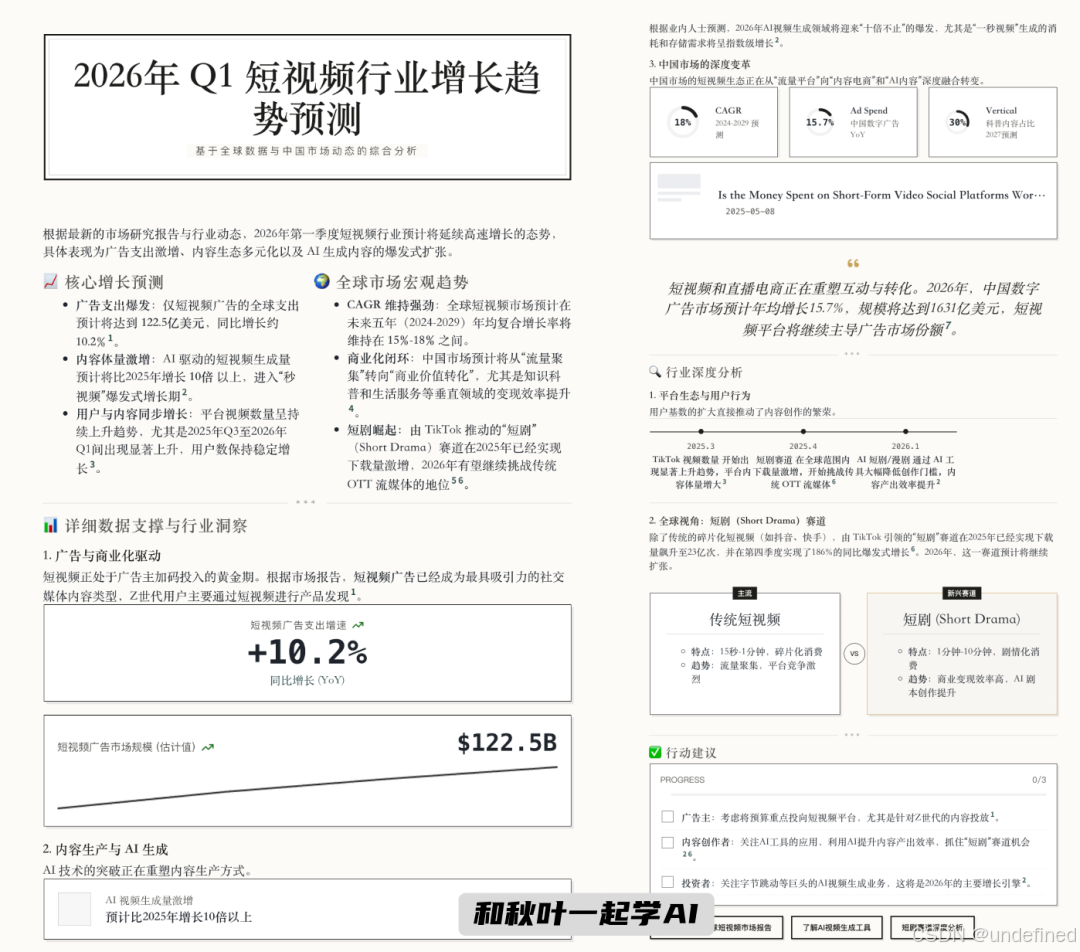Click the heading 1. 广告与商业化驱动

coord(101,555)
